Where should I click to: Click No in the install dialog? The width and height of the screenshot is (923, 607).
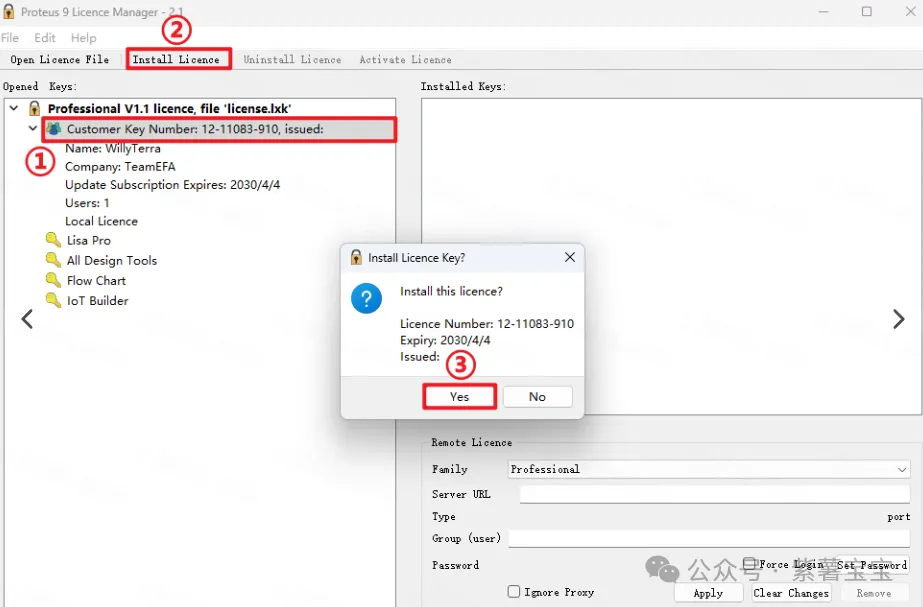[x=537, y=397]
